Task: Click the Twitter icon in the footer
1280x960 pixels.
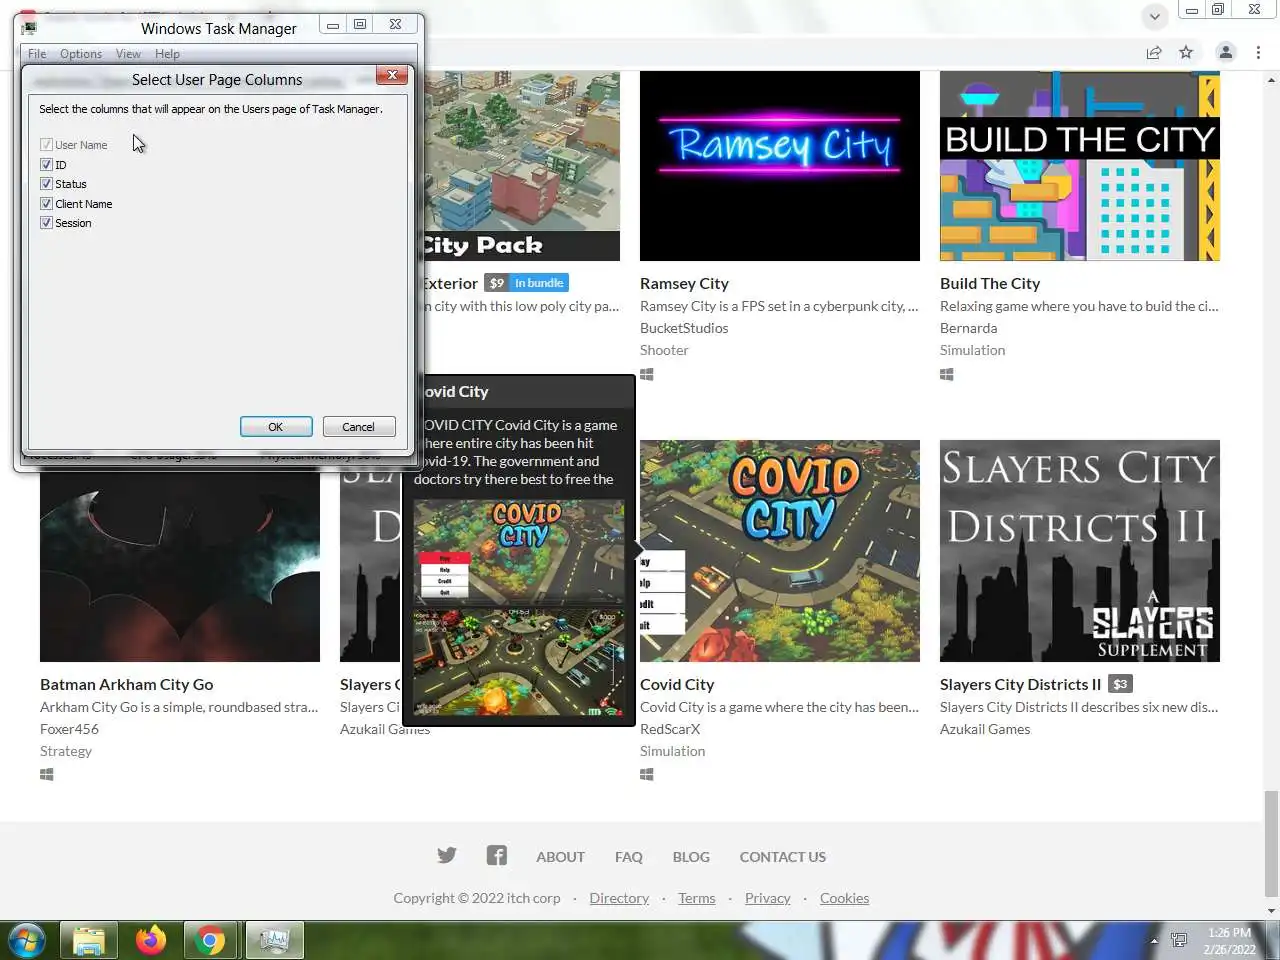Action: coord(447,855)
